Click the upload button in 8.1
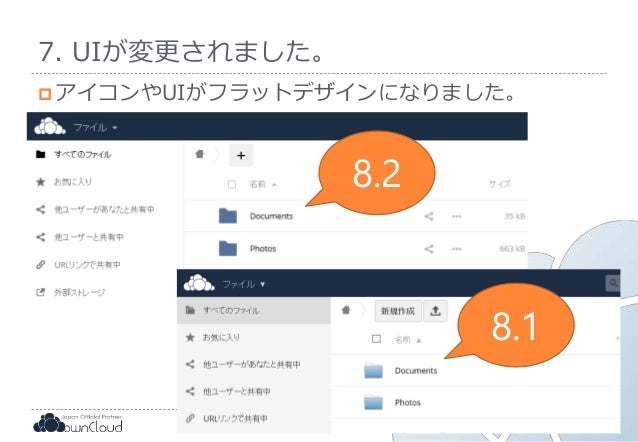This screenshot has width=638, height=442. (x=435, y=311)
